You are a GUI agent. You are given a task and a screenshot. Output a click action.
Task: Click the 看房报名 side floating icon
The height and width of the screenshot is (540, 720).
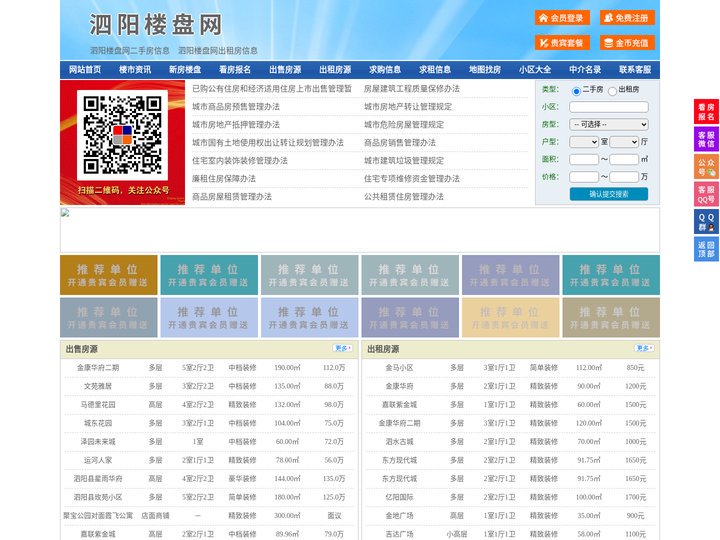pos(706,112)
